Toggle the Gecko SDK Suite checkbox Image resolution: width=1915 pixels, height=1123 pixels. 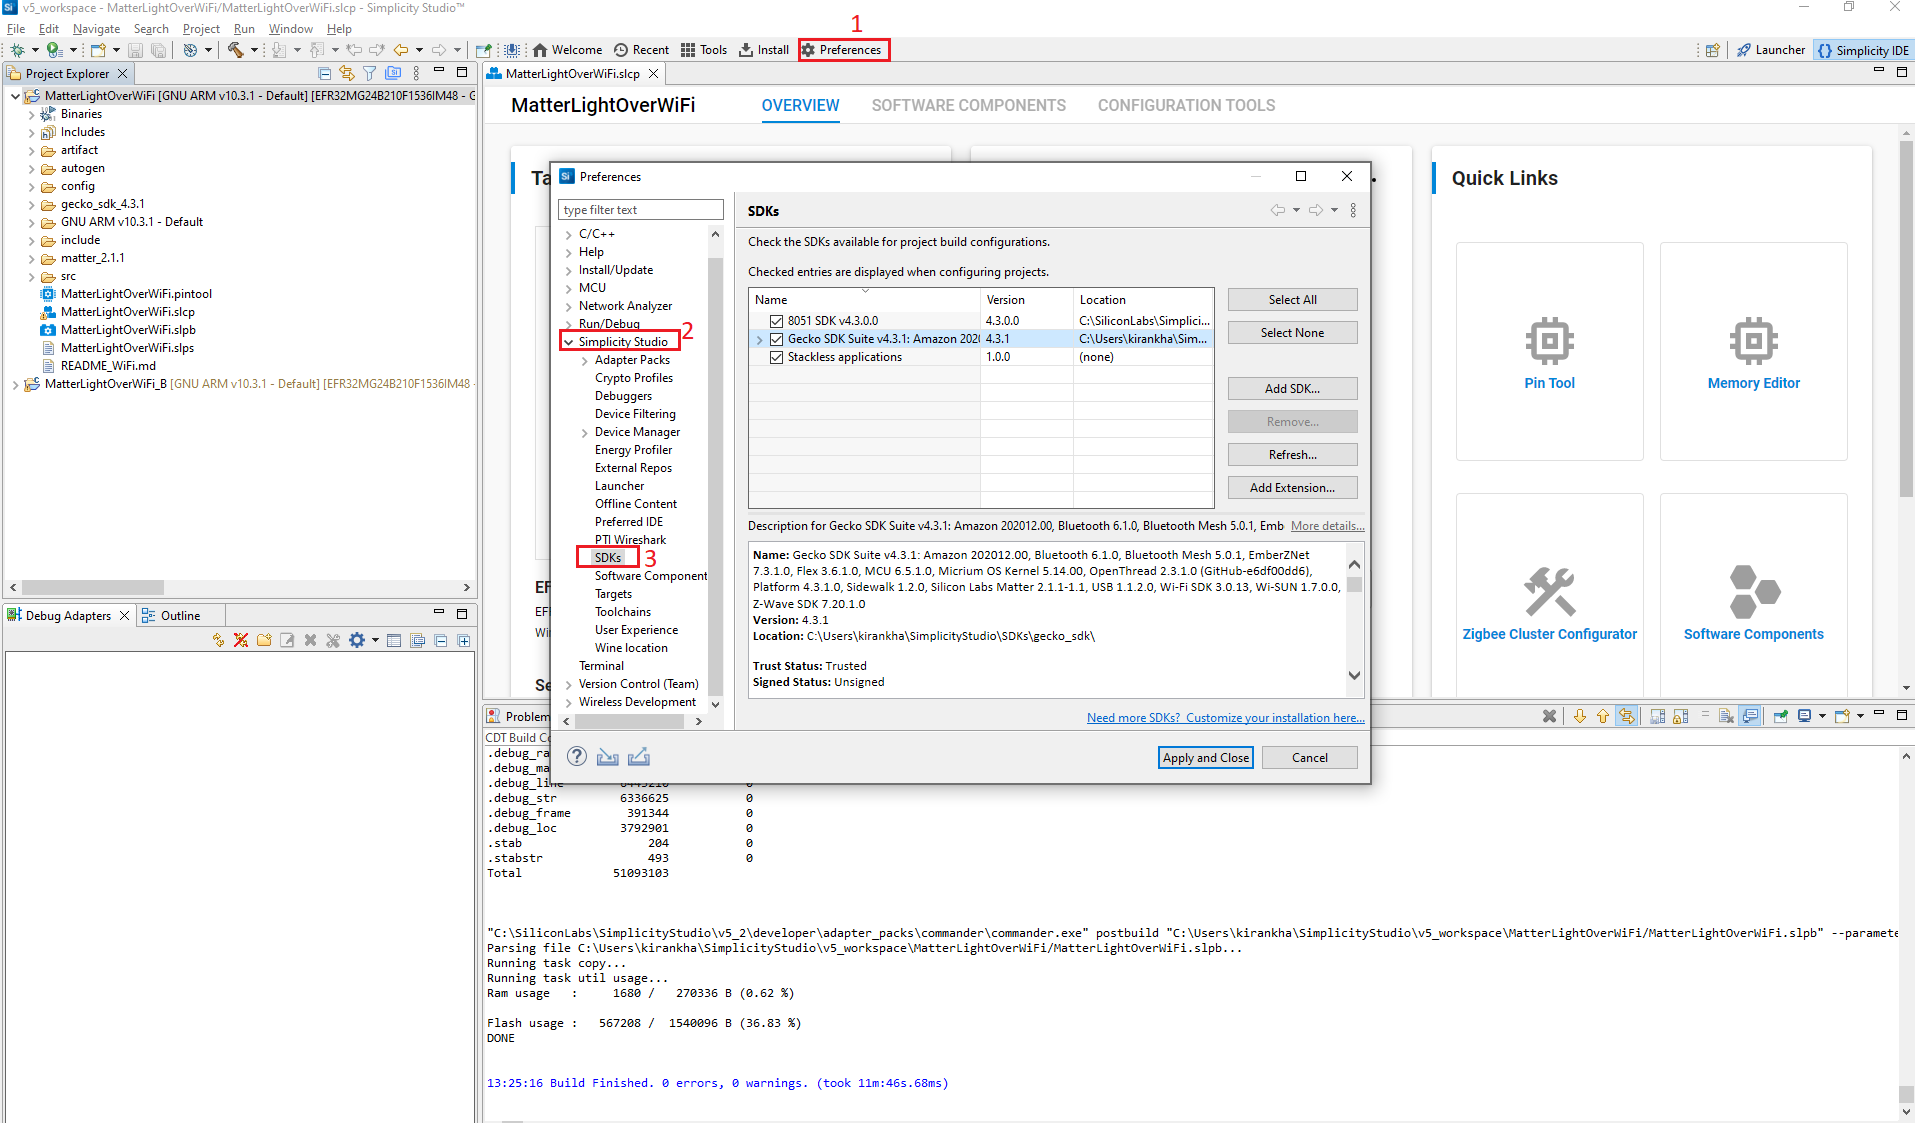pos(776,339)
